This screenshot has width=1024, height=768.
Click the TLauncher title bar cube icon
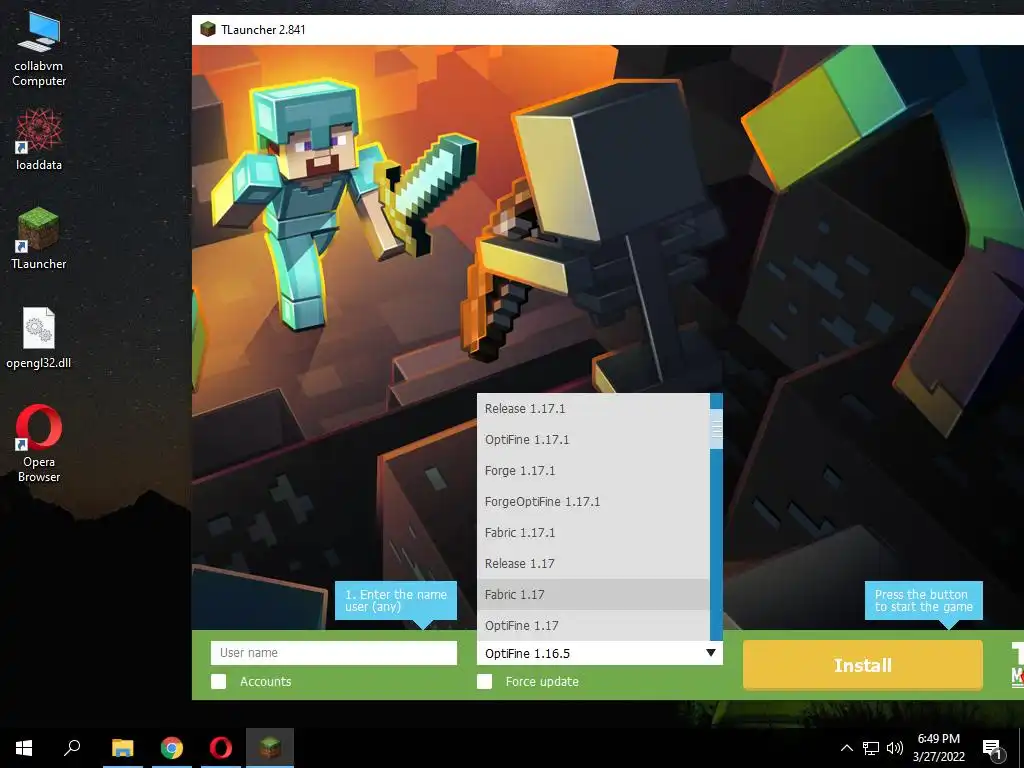[x=208, y=29]
